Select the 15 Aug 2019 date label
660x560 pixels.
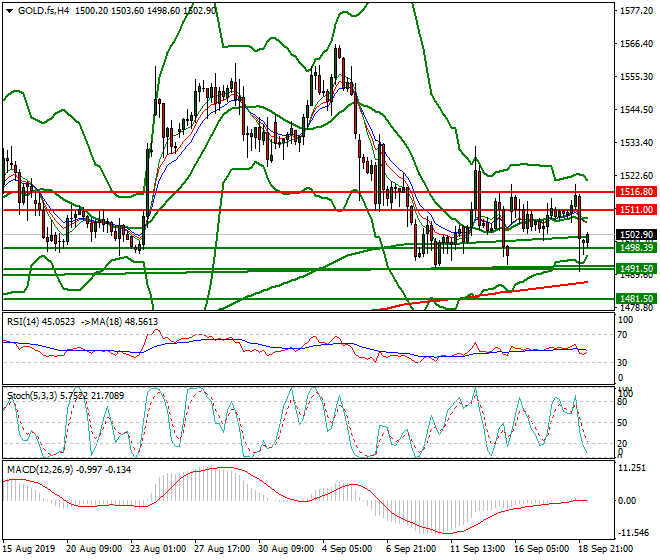pos(29,549)
